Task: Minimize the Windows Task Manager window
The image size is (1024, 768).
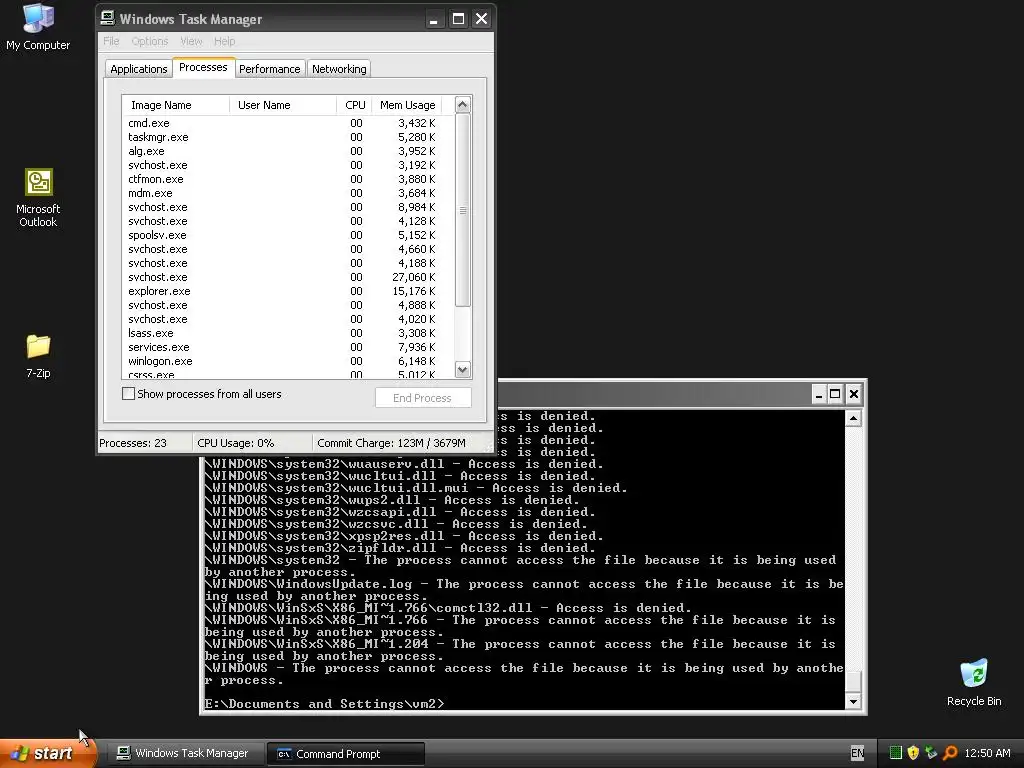Action: pos(434,19)
